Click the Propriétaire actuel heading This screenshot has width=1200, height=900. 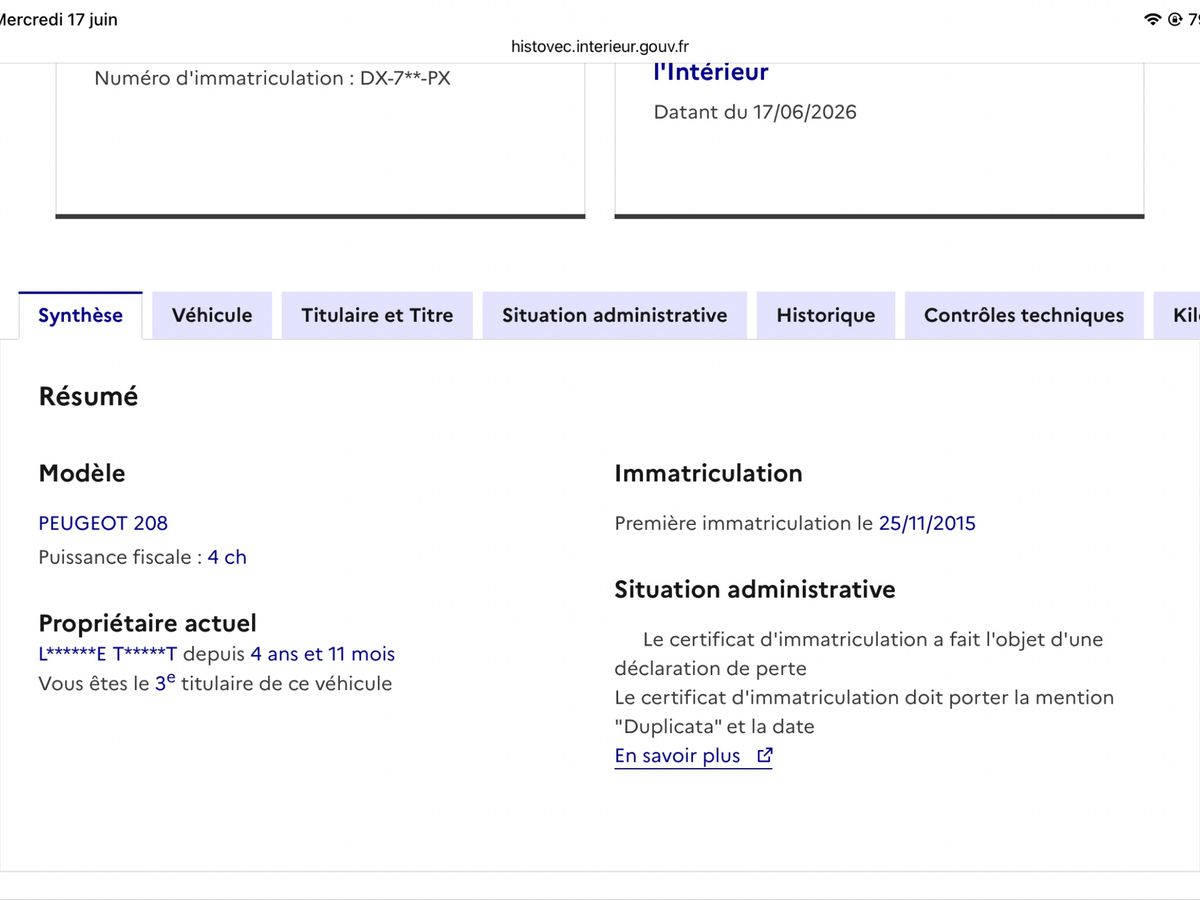pos(147,623)
